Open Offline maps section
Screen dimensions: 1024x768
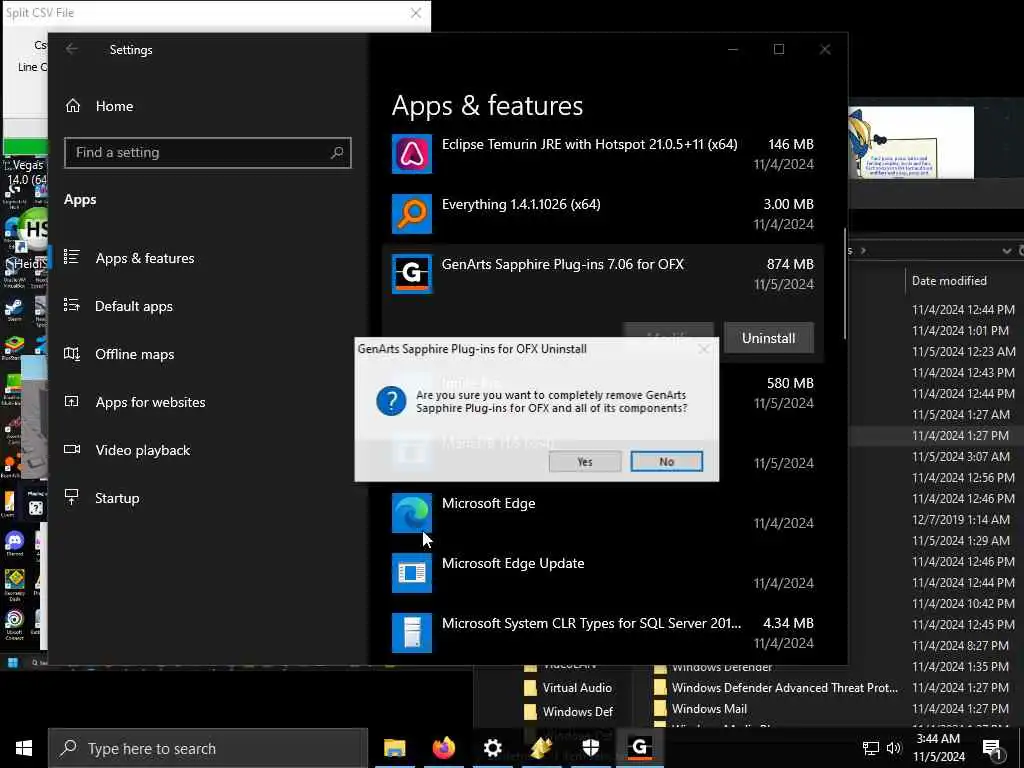click(135, 354)
